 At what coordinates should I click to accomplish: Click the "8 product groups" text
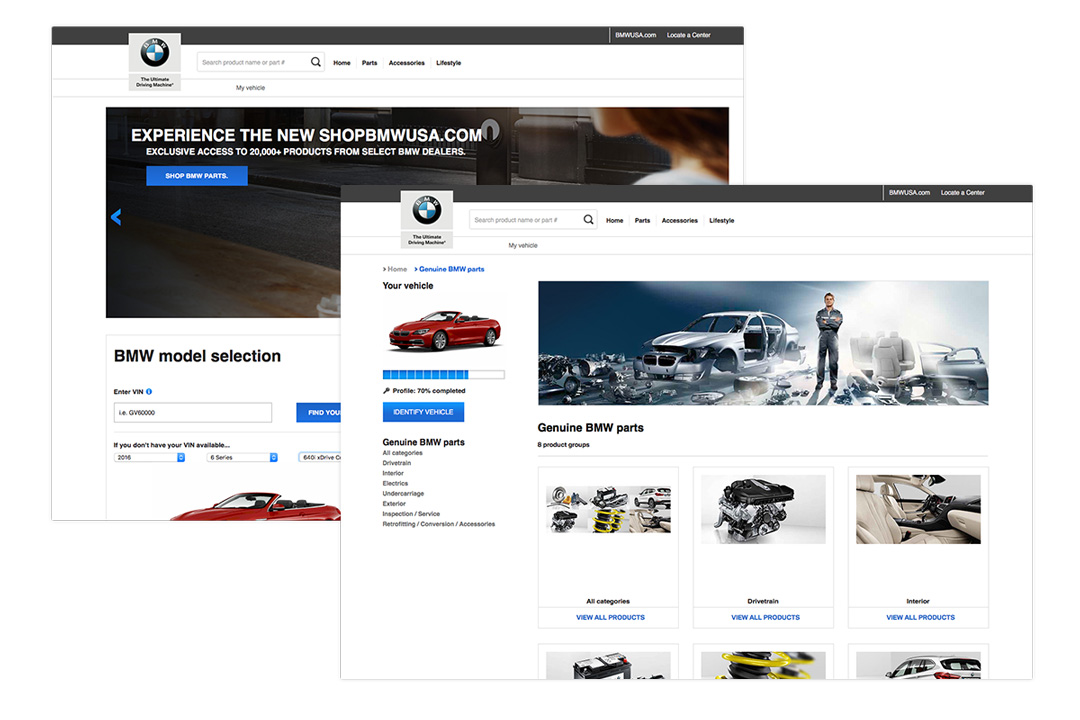point(563,445)
